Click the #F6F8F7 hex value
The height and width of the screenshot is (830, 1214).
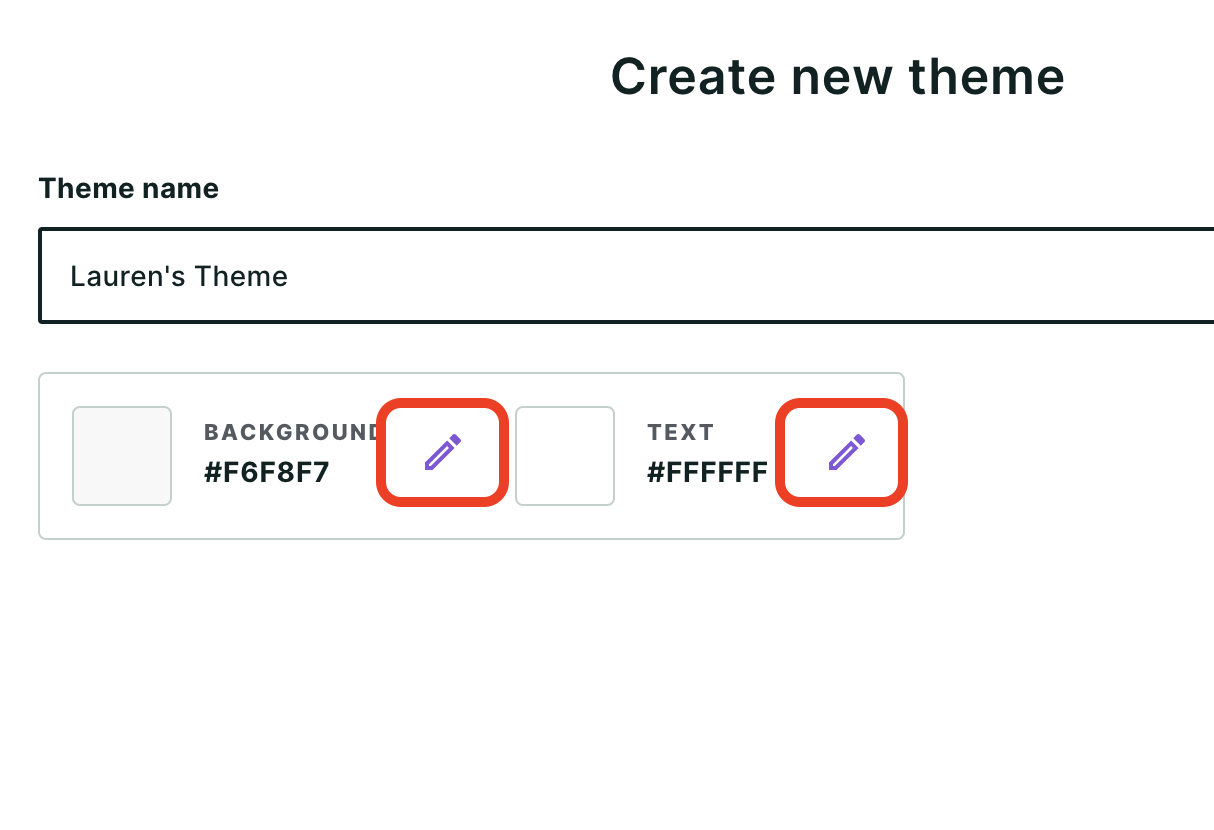coord(267,472)
